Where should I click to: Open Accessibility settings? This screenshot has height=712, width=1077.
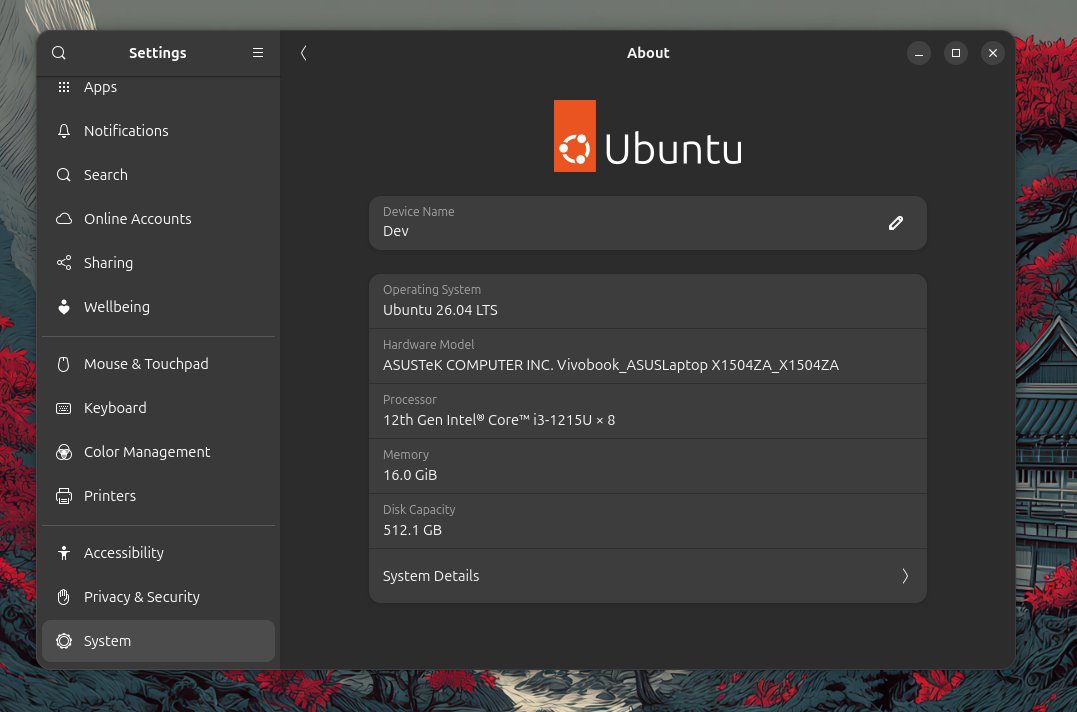click(x=158, y=553)
